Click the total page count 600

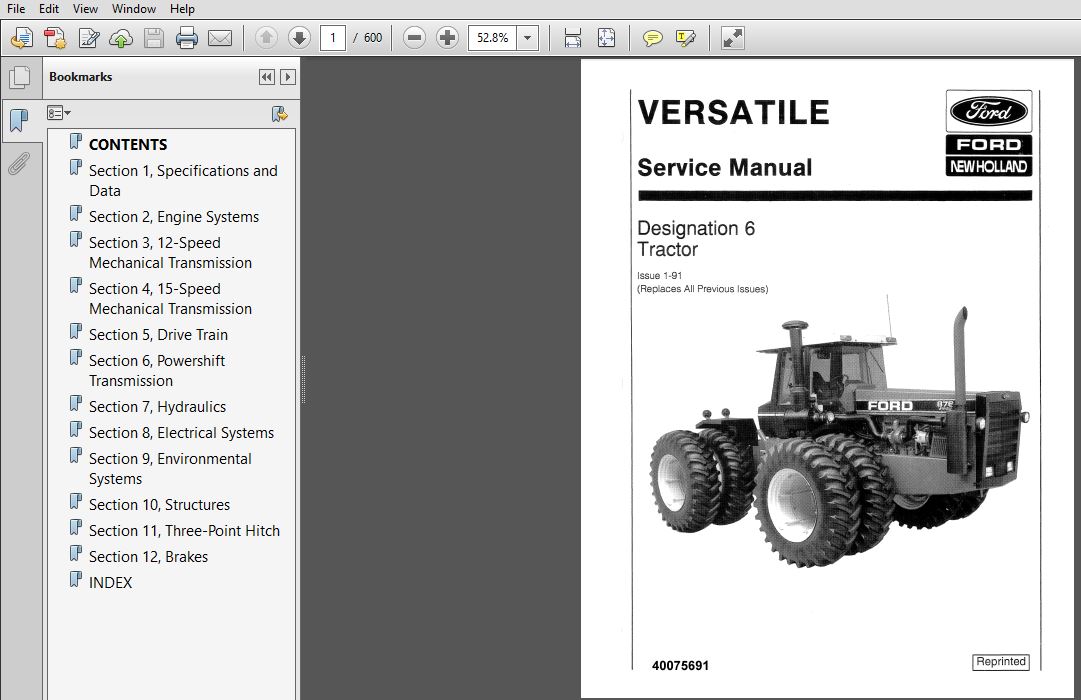pyautogui.click(x=373, y=38)
